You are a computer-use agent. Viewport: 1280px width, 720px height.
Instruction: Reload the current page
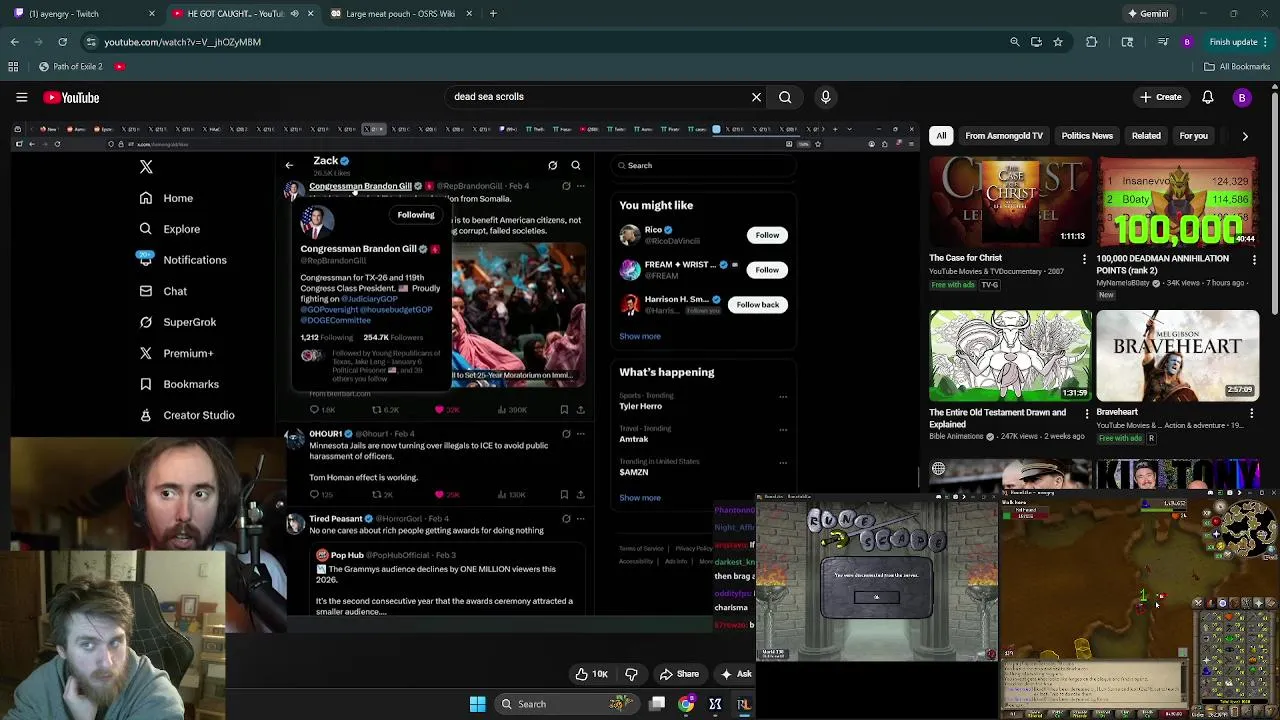pos(62,42)
